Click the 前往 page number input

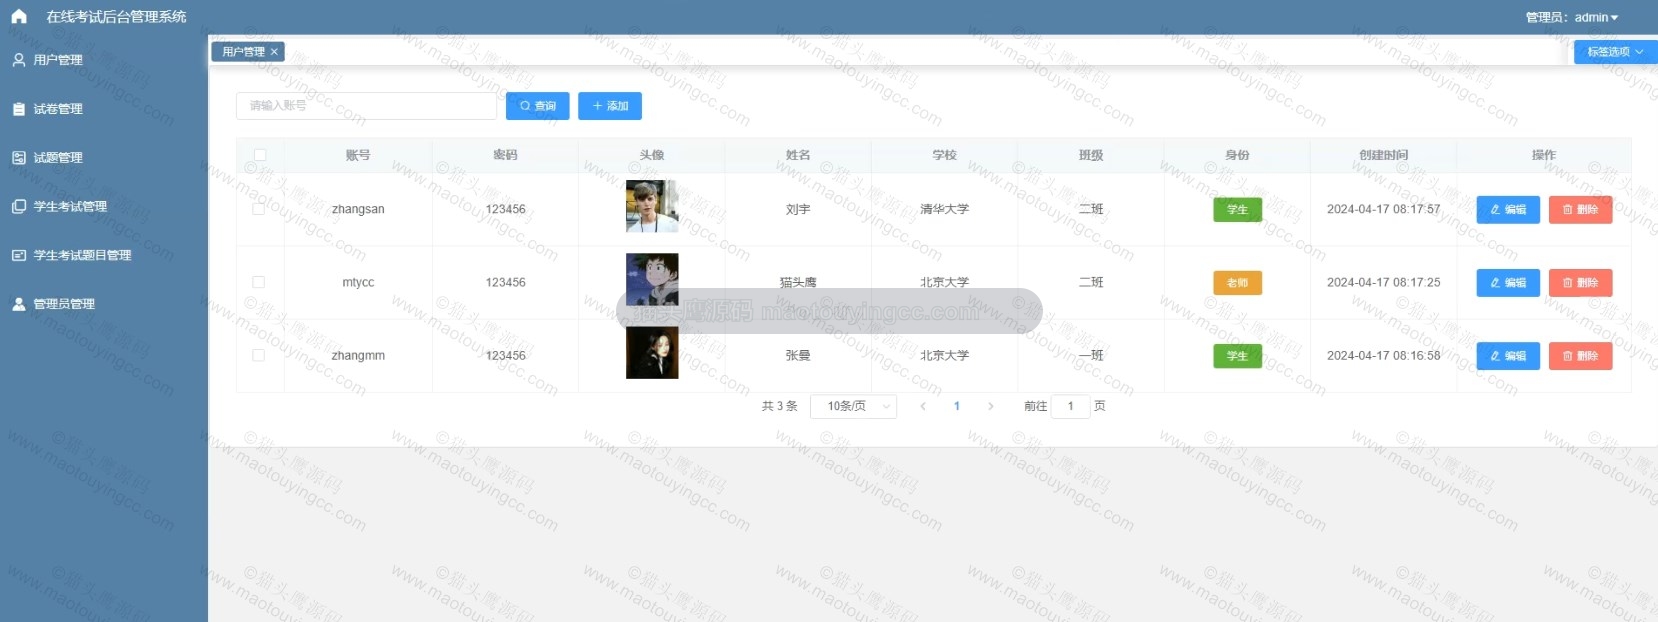[x=1070, y=406]
